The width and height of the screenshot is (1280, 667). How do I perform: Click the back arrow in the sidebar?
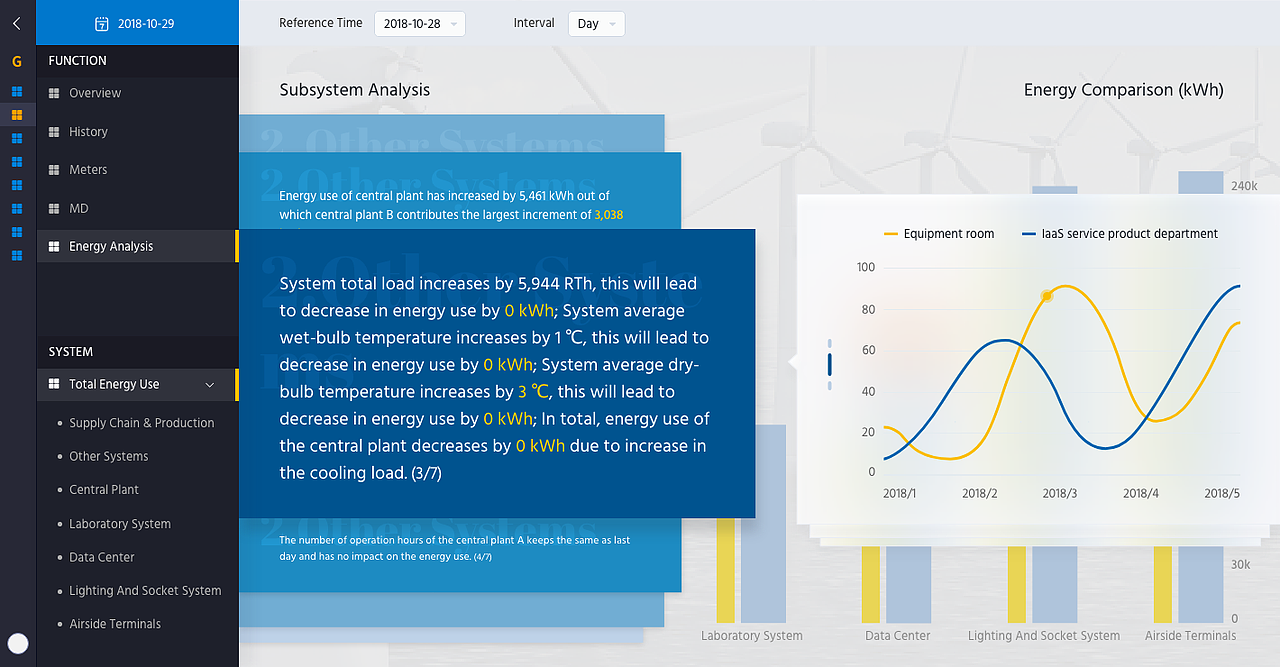pyautogui.click(x=17, y=23)
